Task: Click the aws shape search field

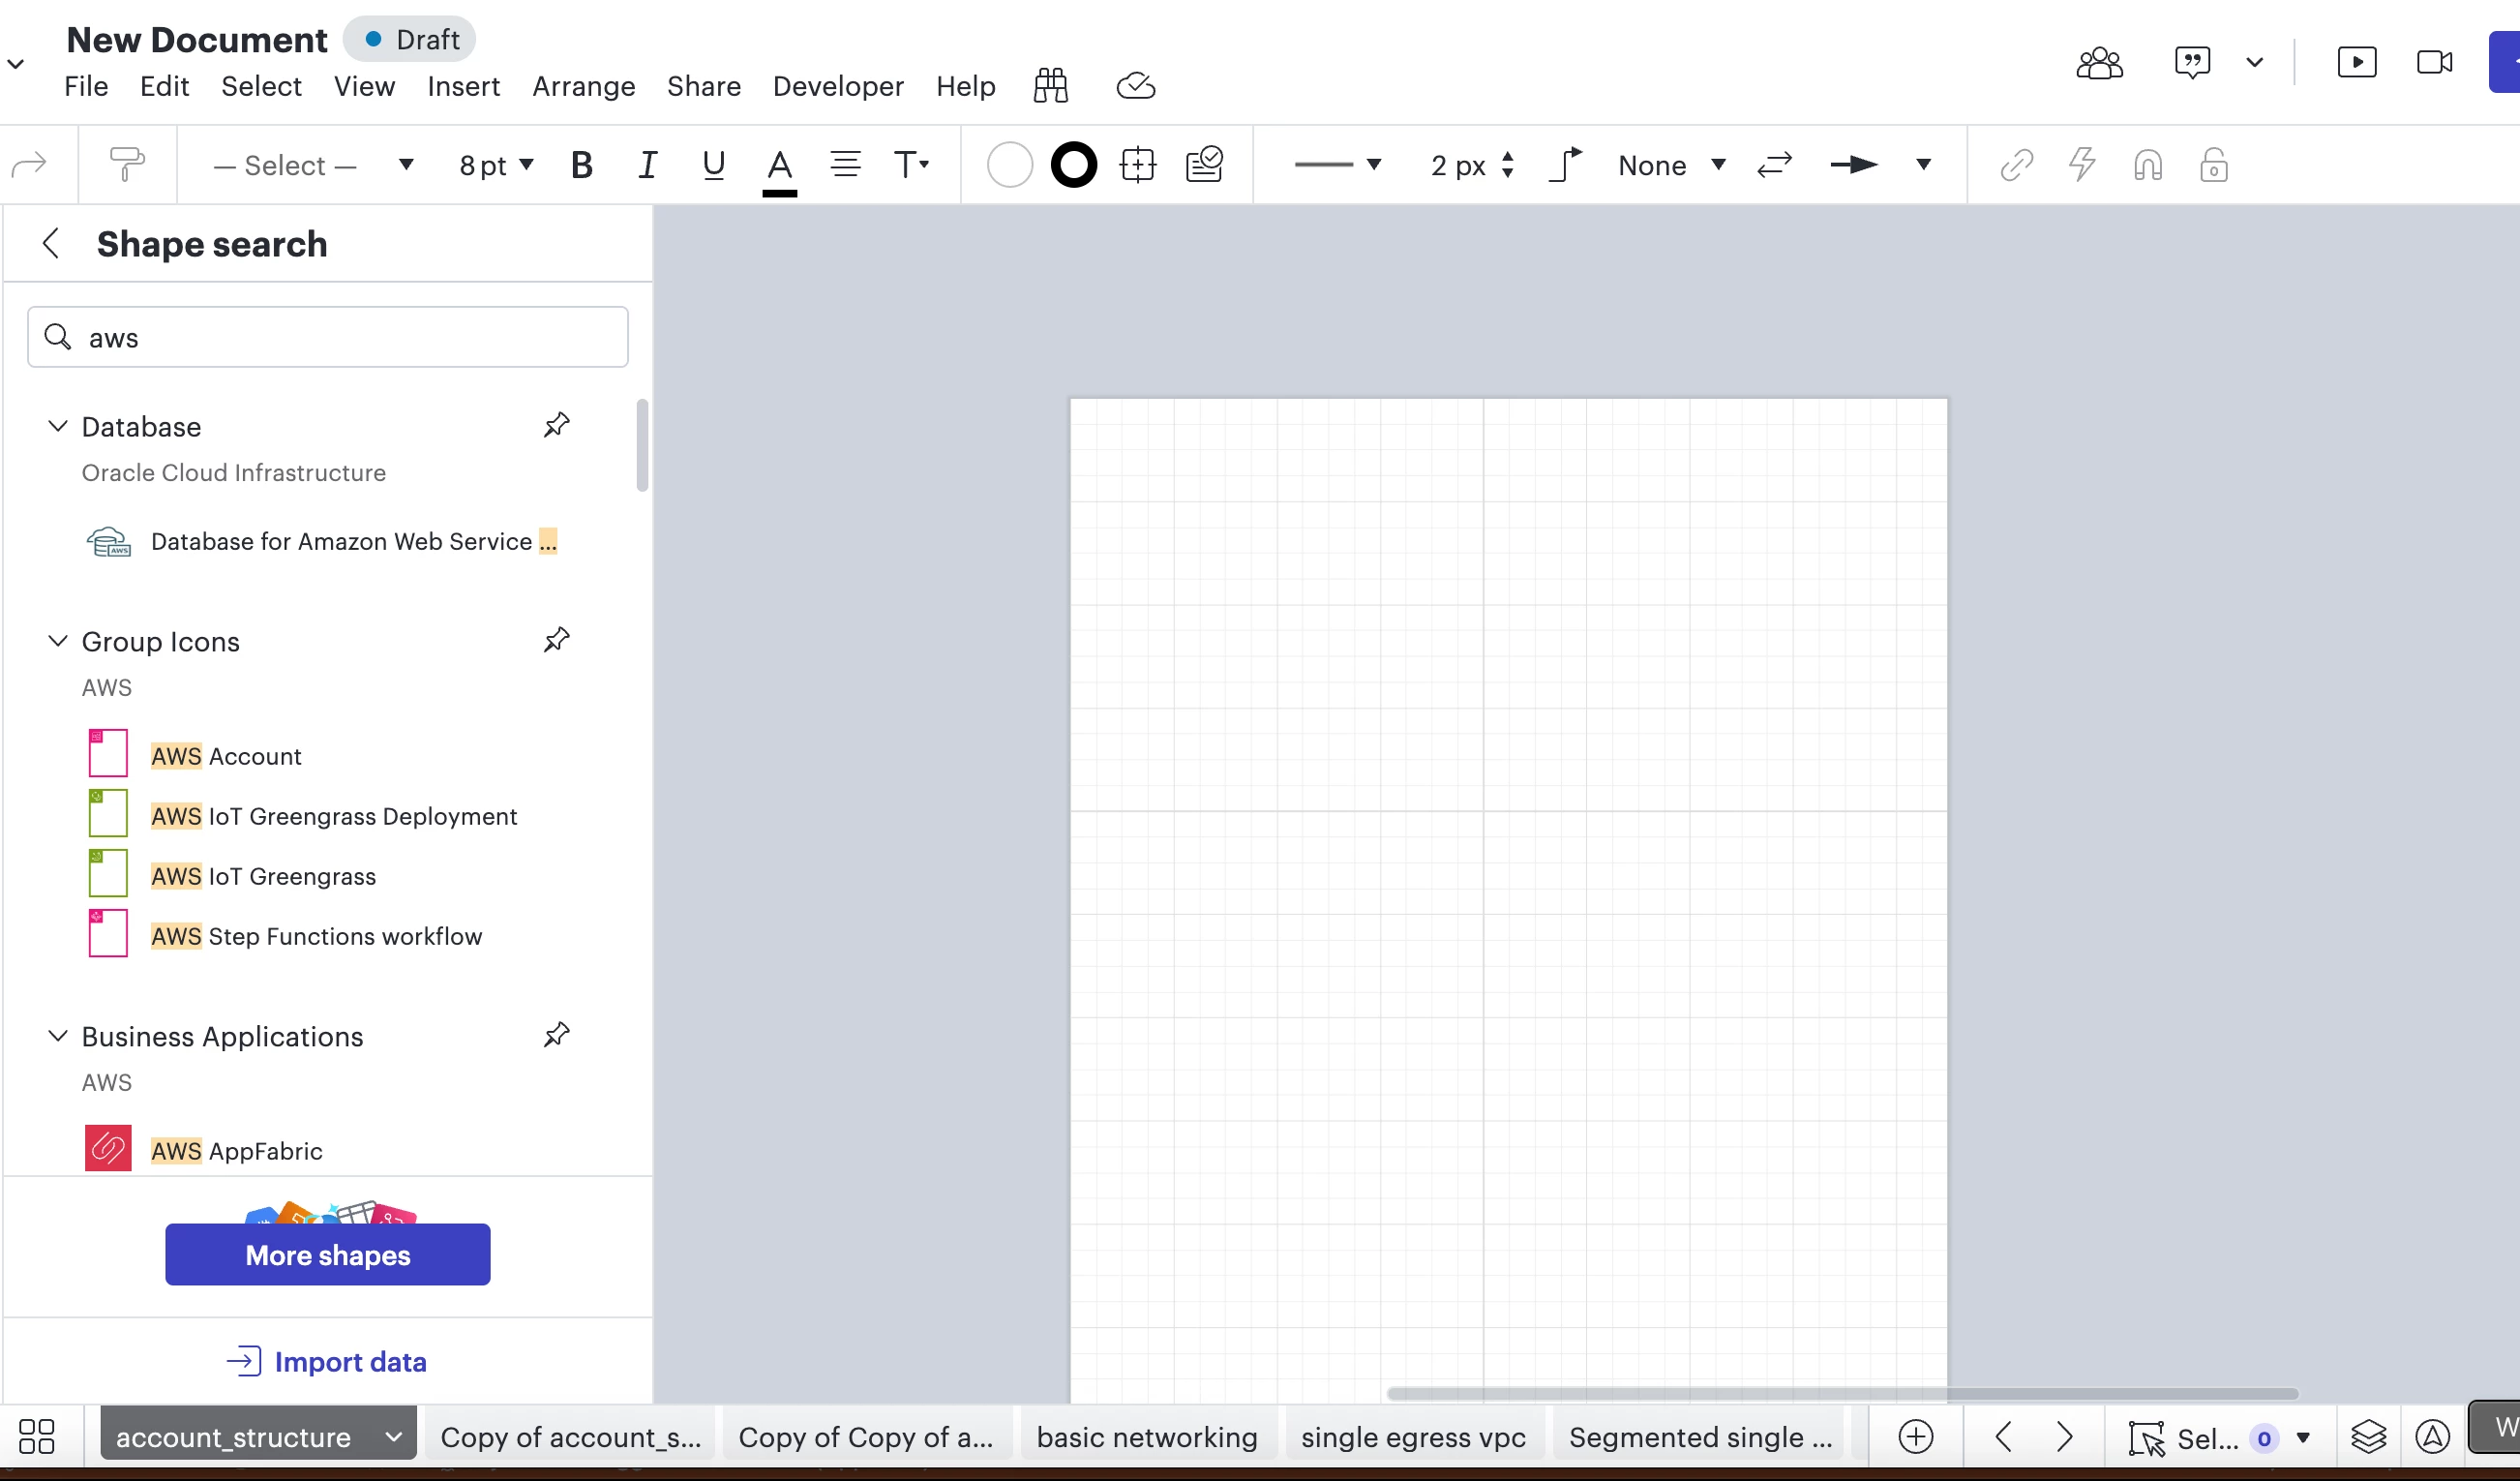Action: pyautogui.click(x=327, y=337)
